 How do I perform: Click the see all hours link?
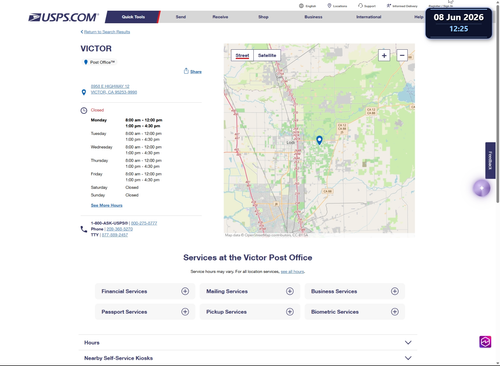(x=292, y=272)
